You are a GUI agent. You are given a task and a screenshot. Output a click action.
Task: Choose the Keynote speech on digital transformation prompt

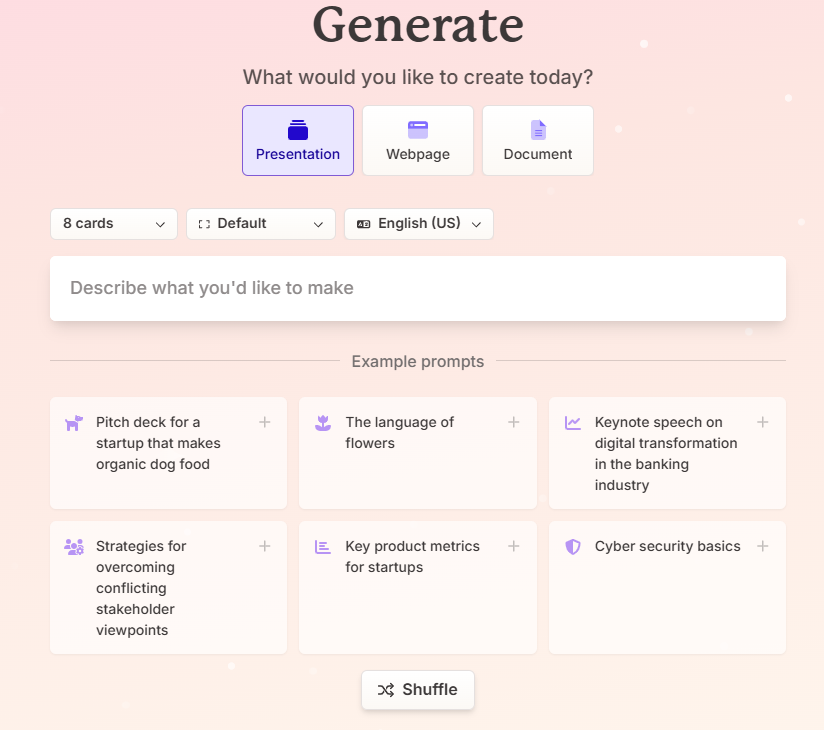click(665, 453)
